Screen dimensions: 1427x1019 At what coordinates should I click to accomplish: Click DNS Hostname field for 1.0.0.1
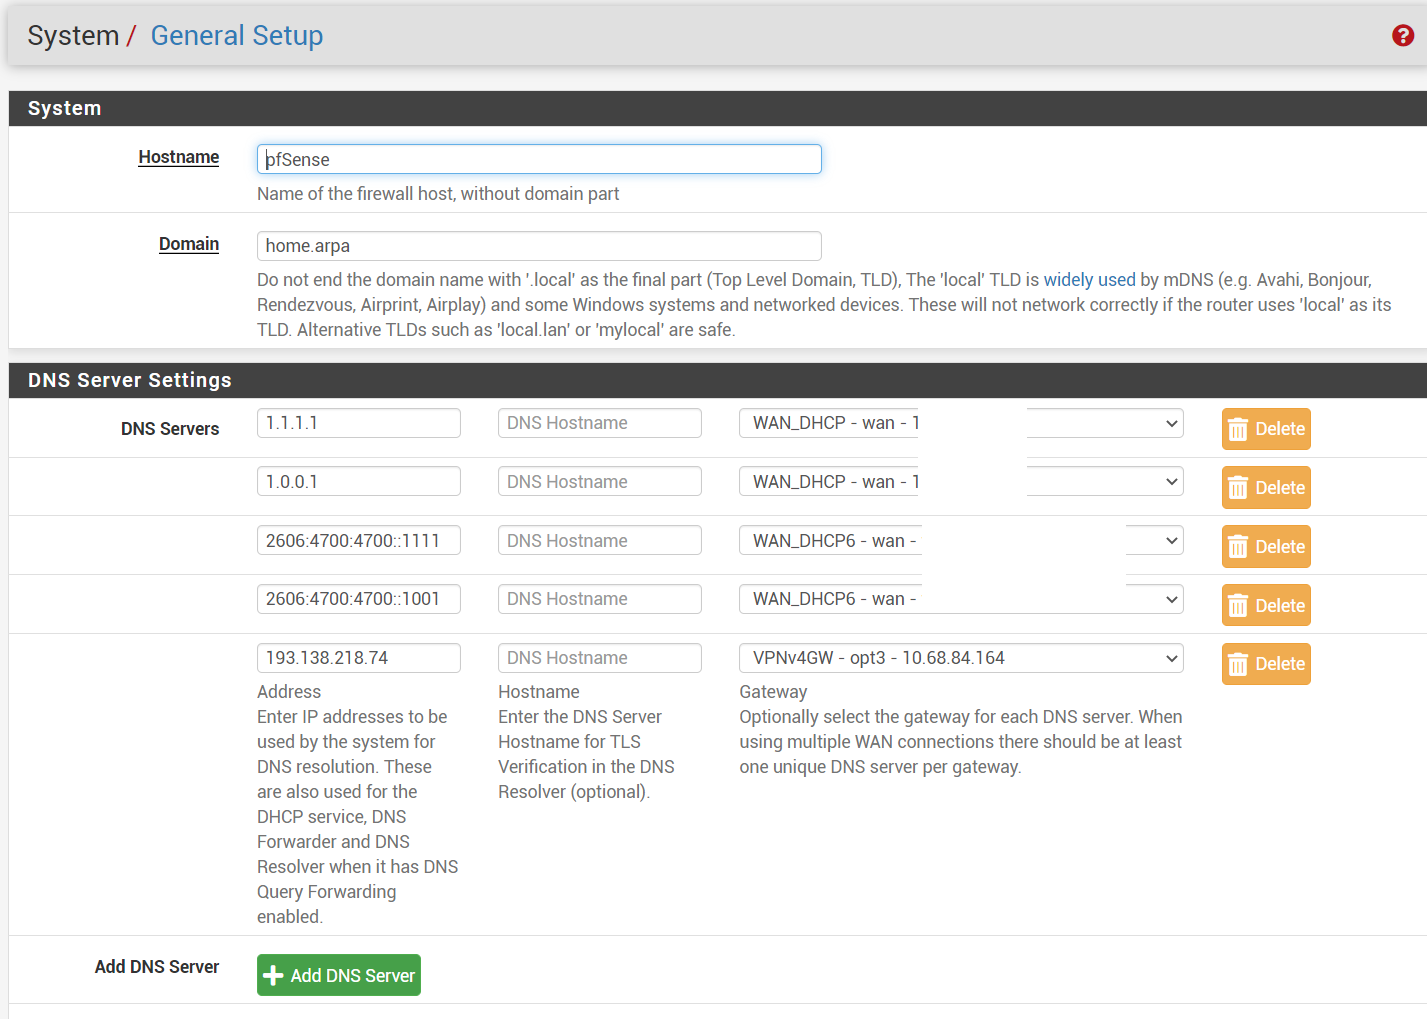600,482
